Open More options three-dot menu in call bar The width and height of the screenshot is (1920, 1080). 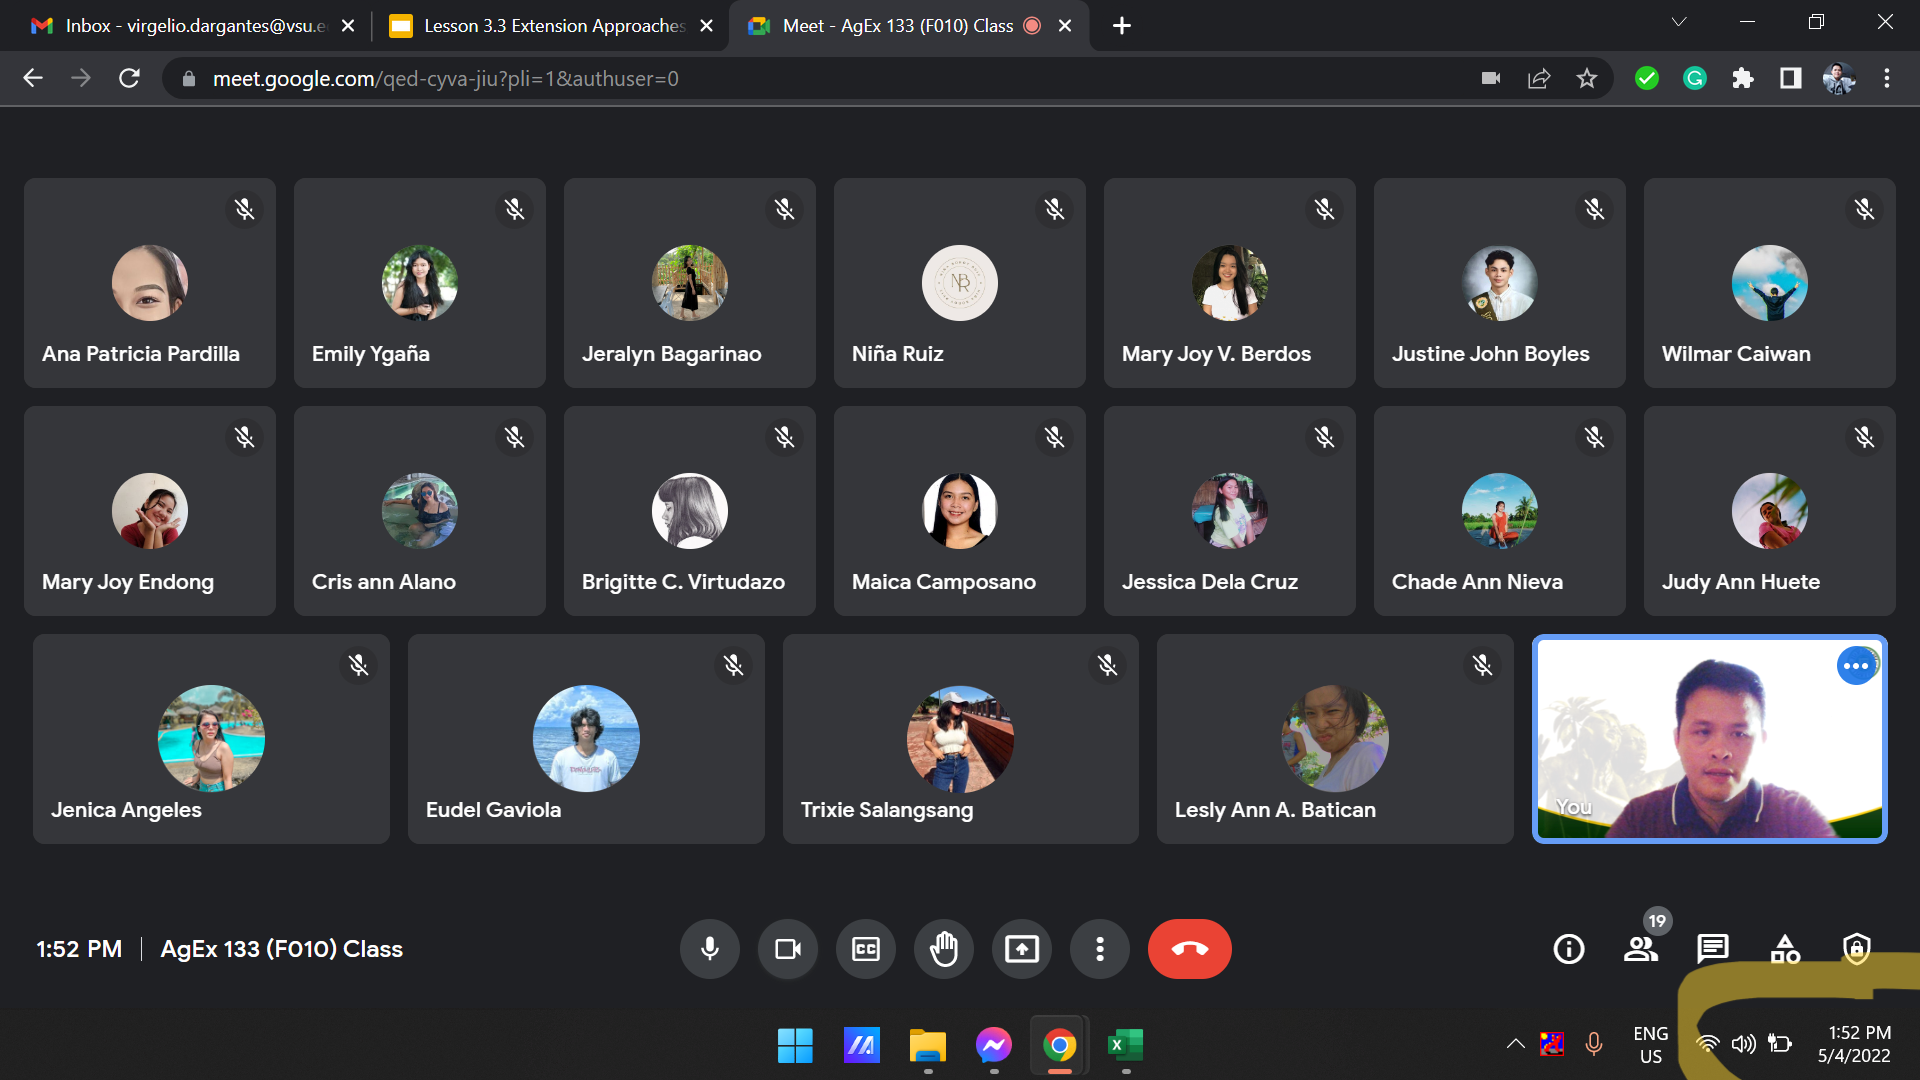(x=1099, y=949)
